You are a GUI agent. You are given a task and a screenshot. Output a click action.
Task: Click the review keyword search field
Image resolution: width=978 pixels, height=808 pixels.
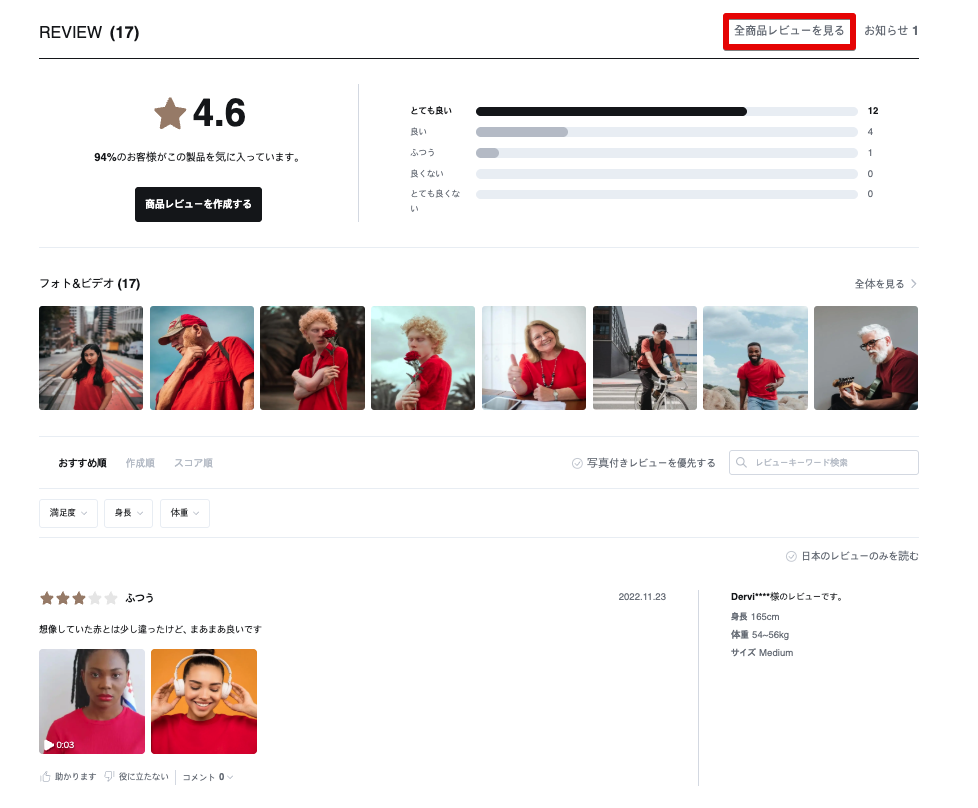pos(832,463)
